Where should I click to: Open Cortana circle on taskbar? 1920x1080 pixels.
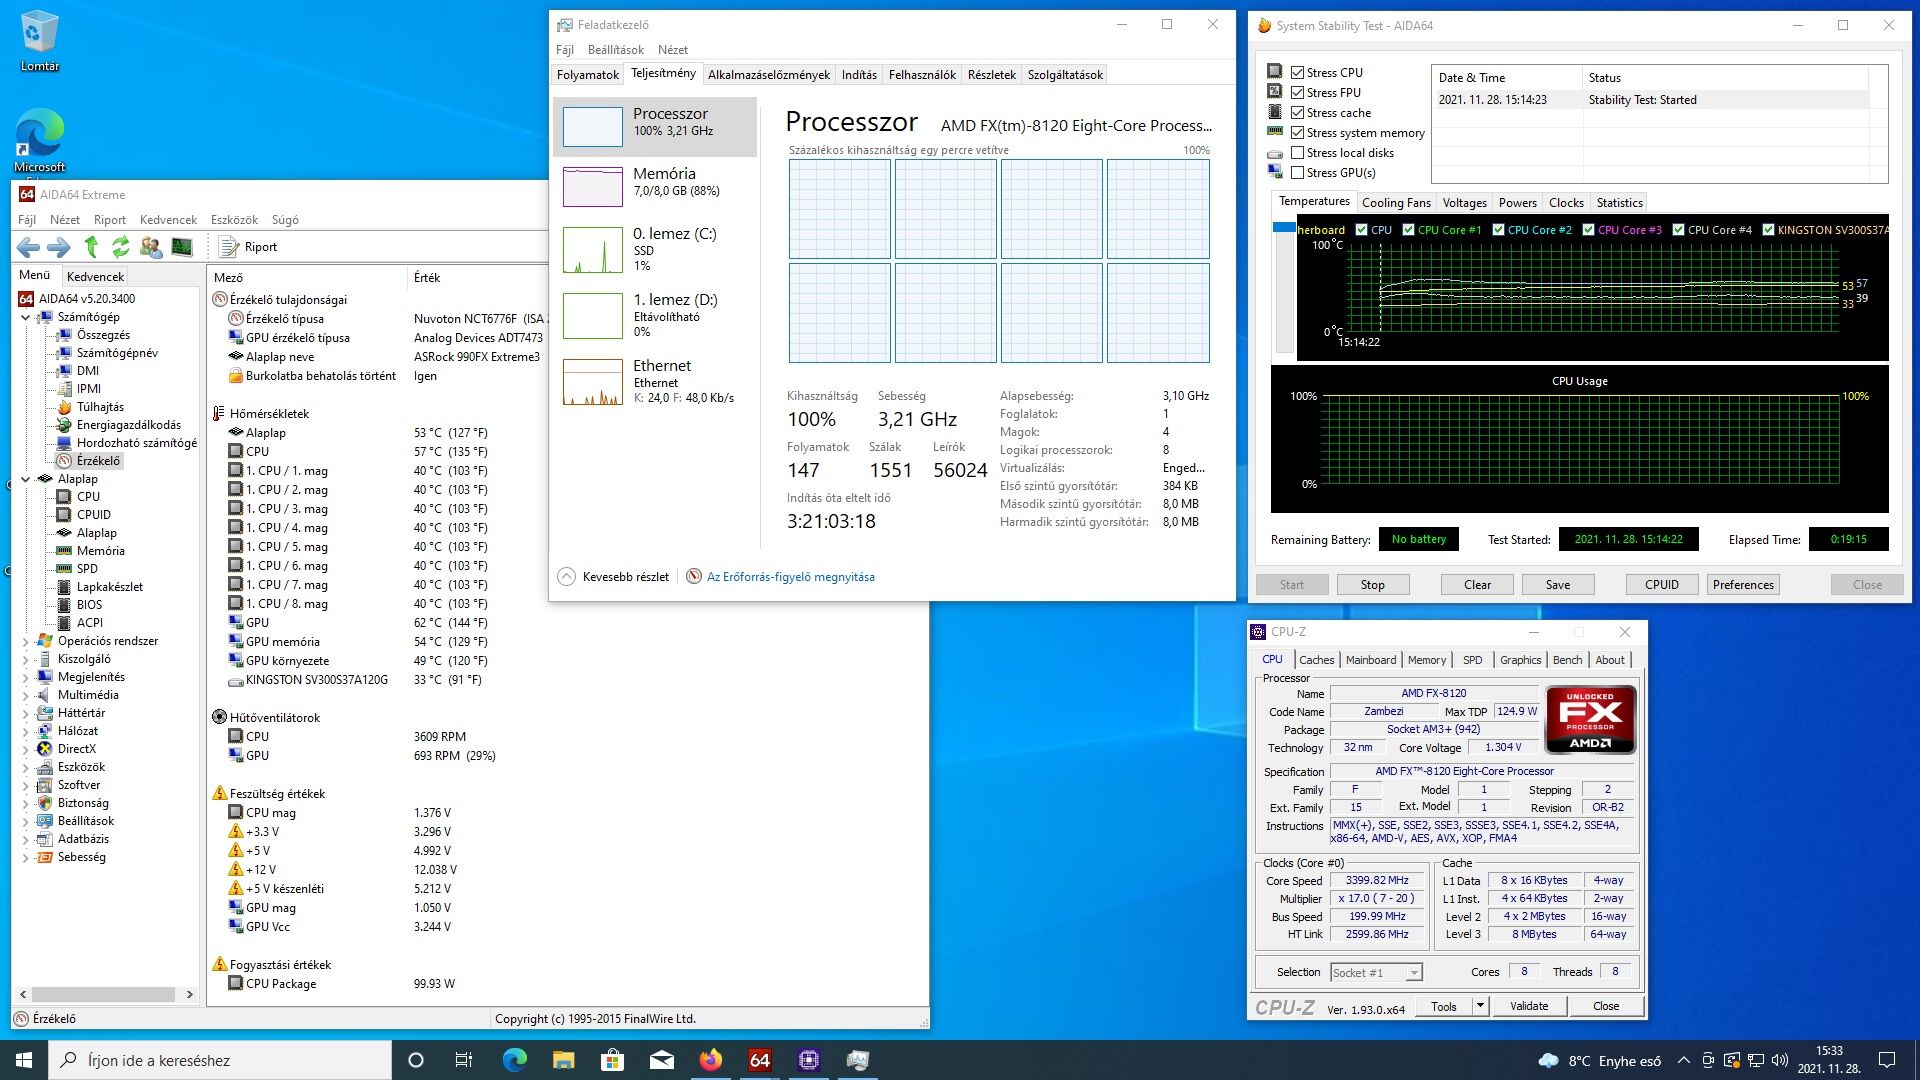[x=416, y=1060]
